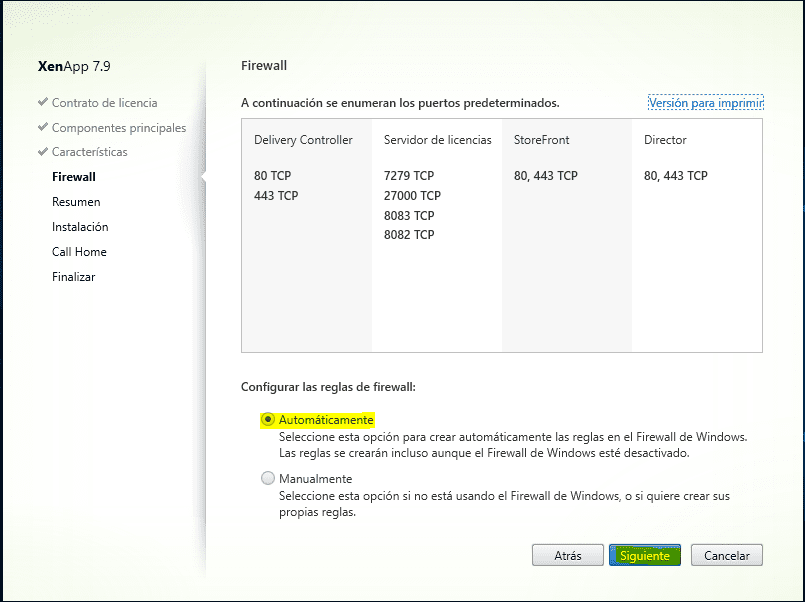The height and width of the screenshot is (602, 805).
Task: Select the Resumen step in sidebar
Action: [76, 202]
